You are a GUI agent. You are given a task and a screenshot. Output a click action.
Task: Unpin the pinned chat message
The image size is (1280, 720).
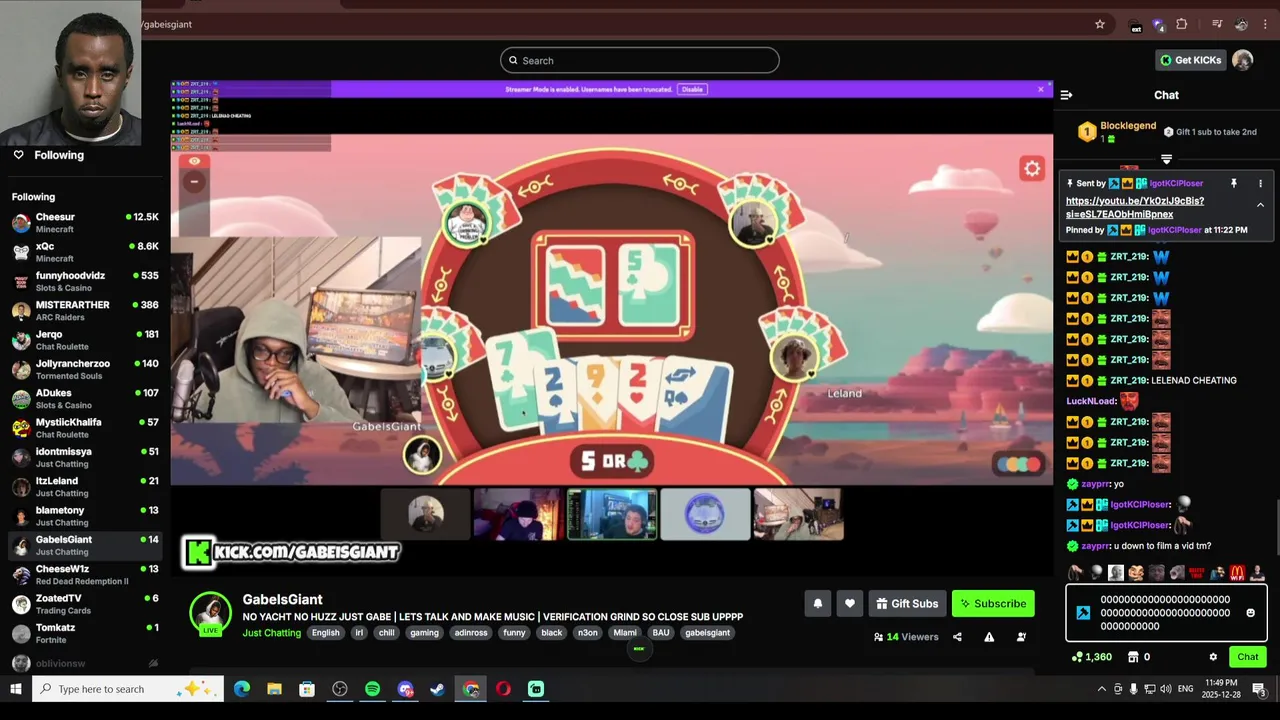click(x=1233, y=184)
